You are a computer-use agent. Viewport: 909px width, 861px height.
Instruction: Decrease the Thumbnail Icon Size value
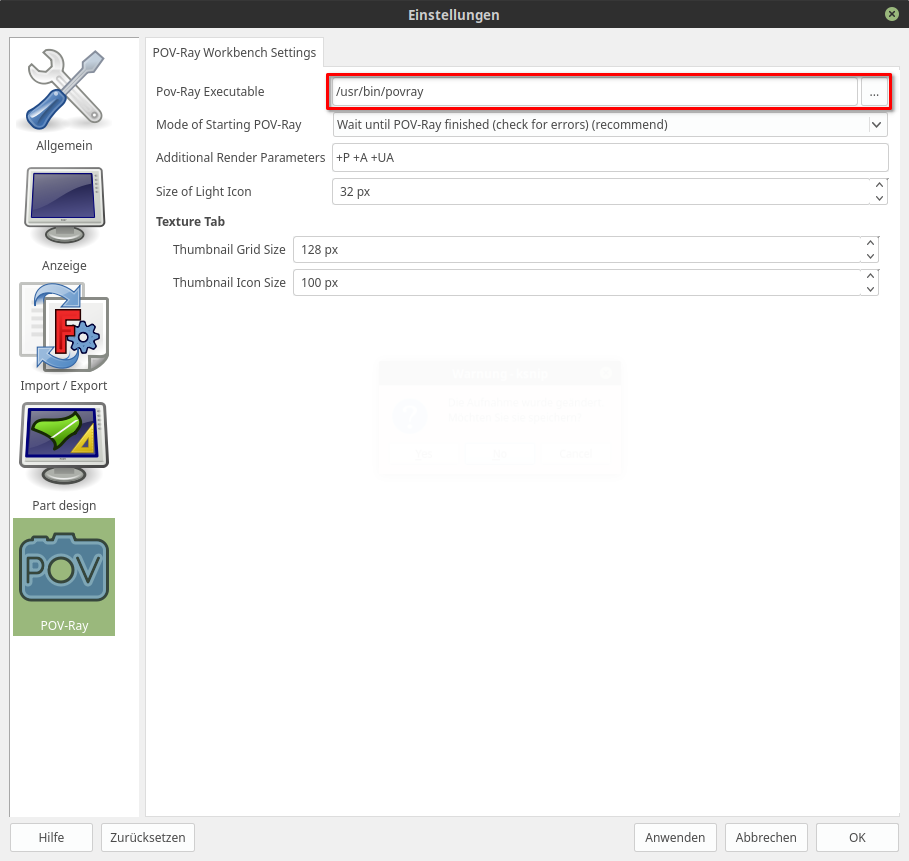870,289
